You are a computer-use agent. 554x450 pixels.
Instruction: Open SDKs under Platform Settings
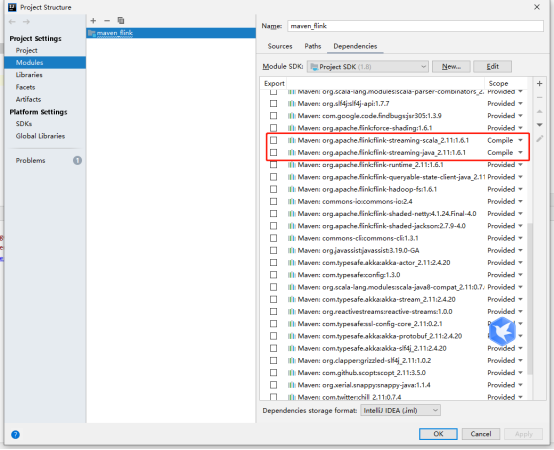[24, 124]
